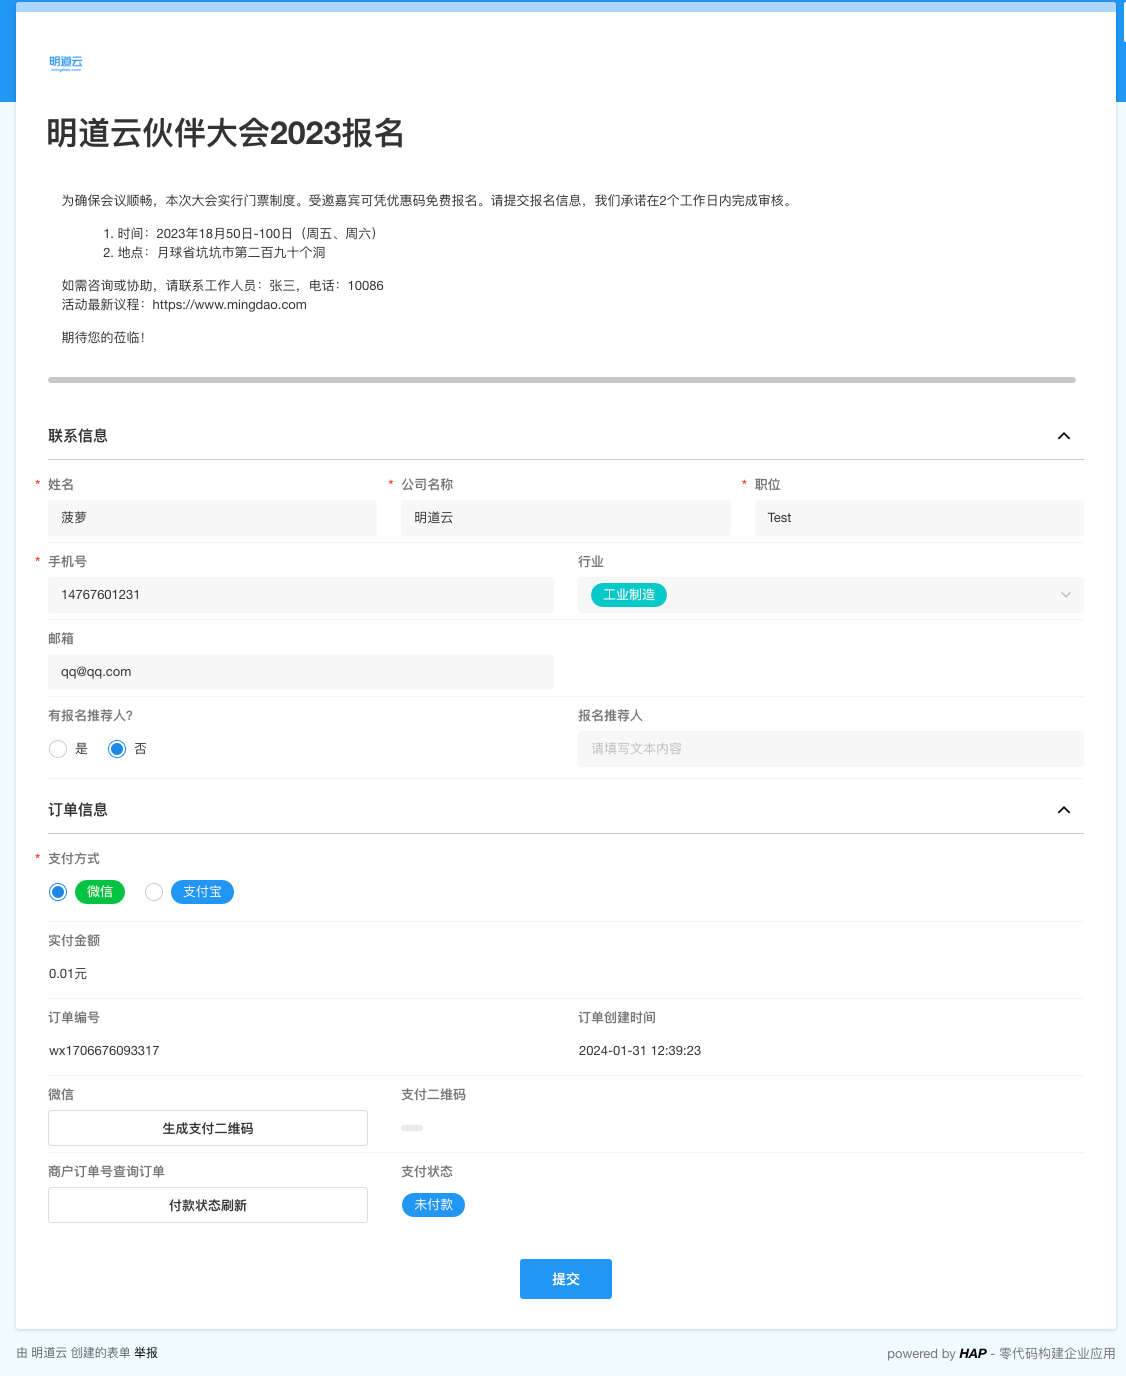Open the 行业 dropdown arrow
This screenshot has height=1376, width=1126.
(1066, 595)
